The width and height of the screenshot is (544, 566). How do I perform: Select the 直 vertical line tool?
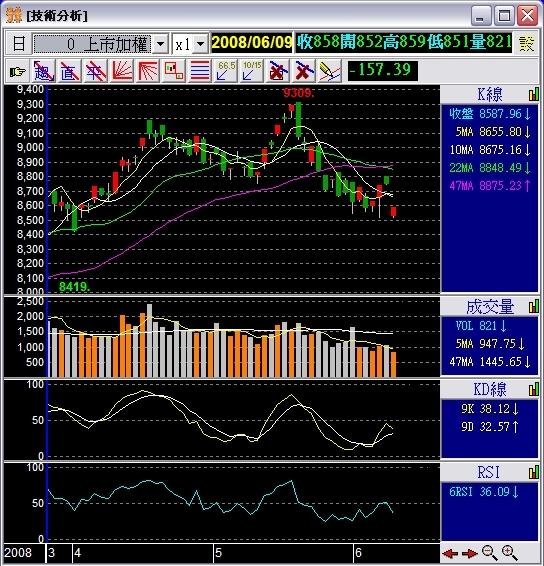click(70, 71)
